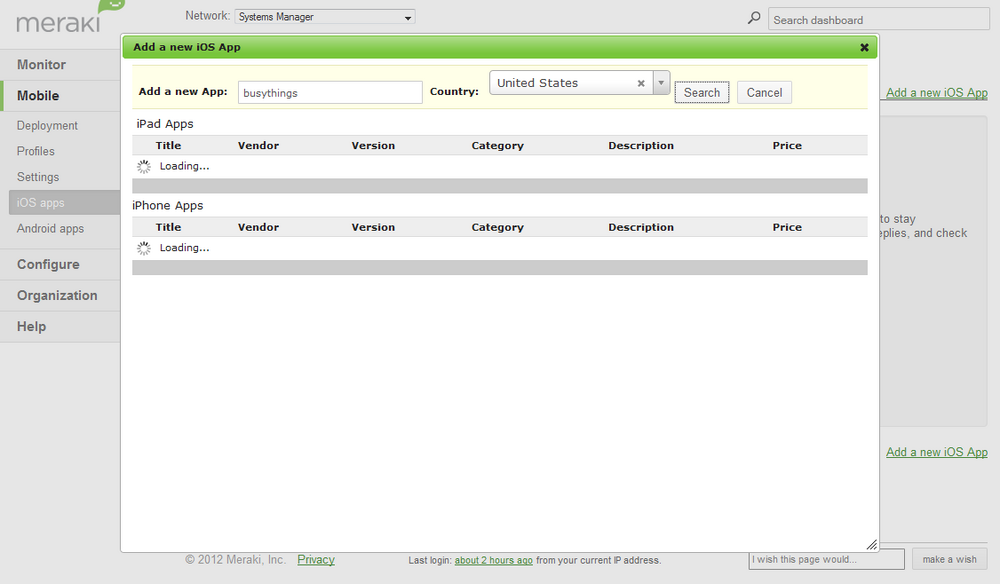The image size is (1000, 584).
Task: Click the Meraki logo
Action: coord(70,18)
